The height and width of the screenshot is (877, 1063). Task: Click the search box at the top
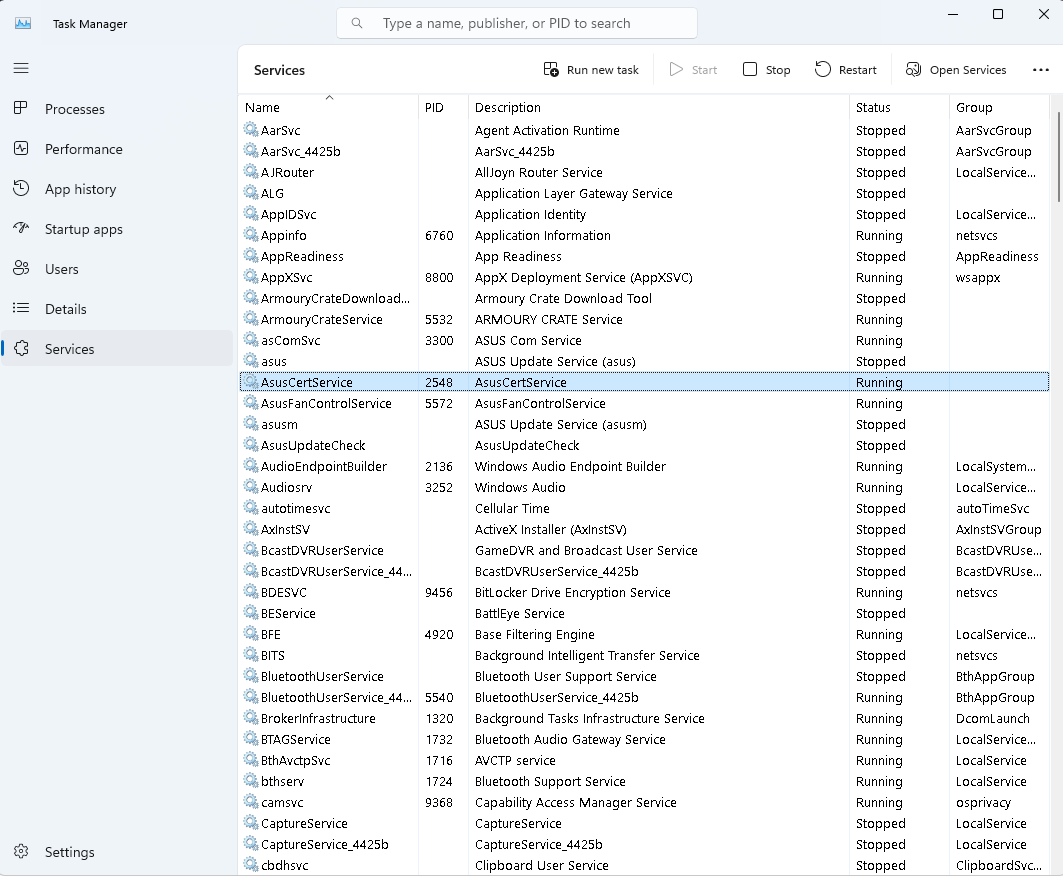click(x=517, y=23)
